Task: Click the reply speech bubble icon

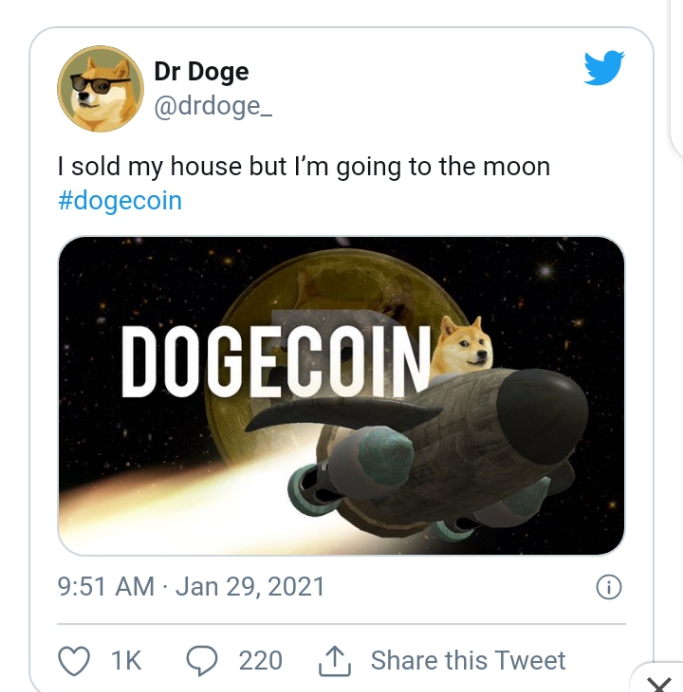Action: click(202, 661)
